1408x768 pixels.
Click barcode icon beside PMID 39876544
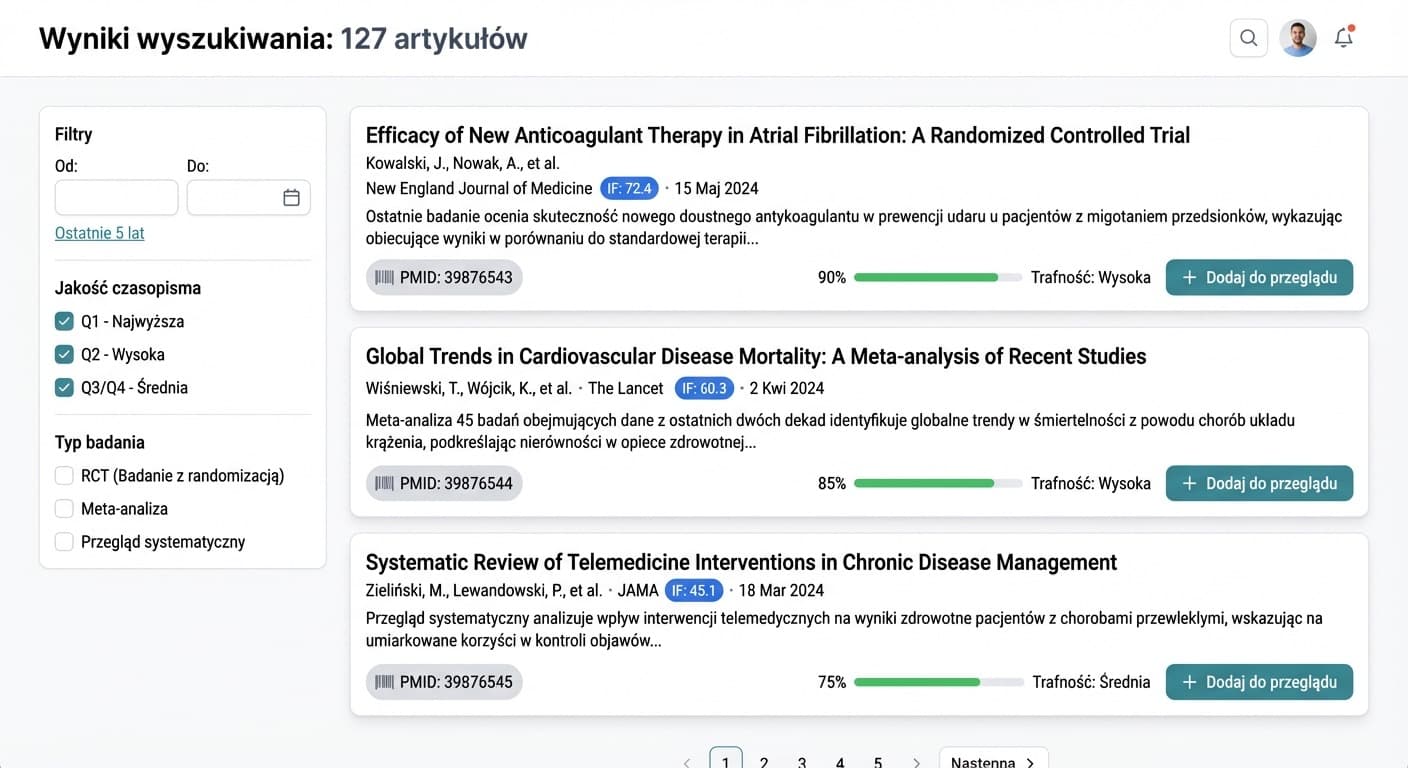[x=384, y=484]
